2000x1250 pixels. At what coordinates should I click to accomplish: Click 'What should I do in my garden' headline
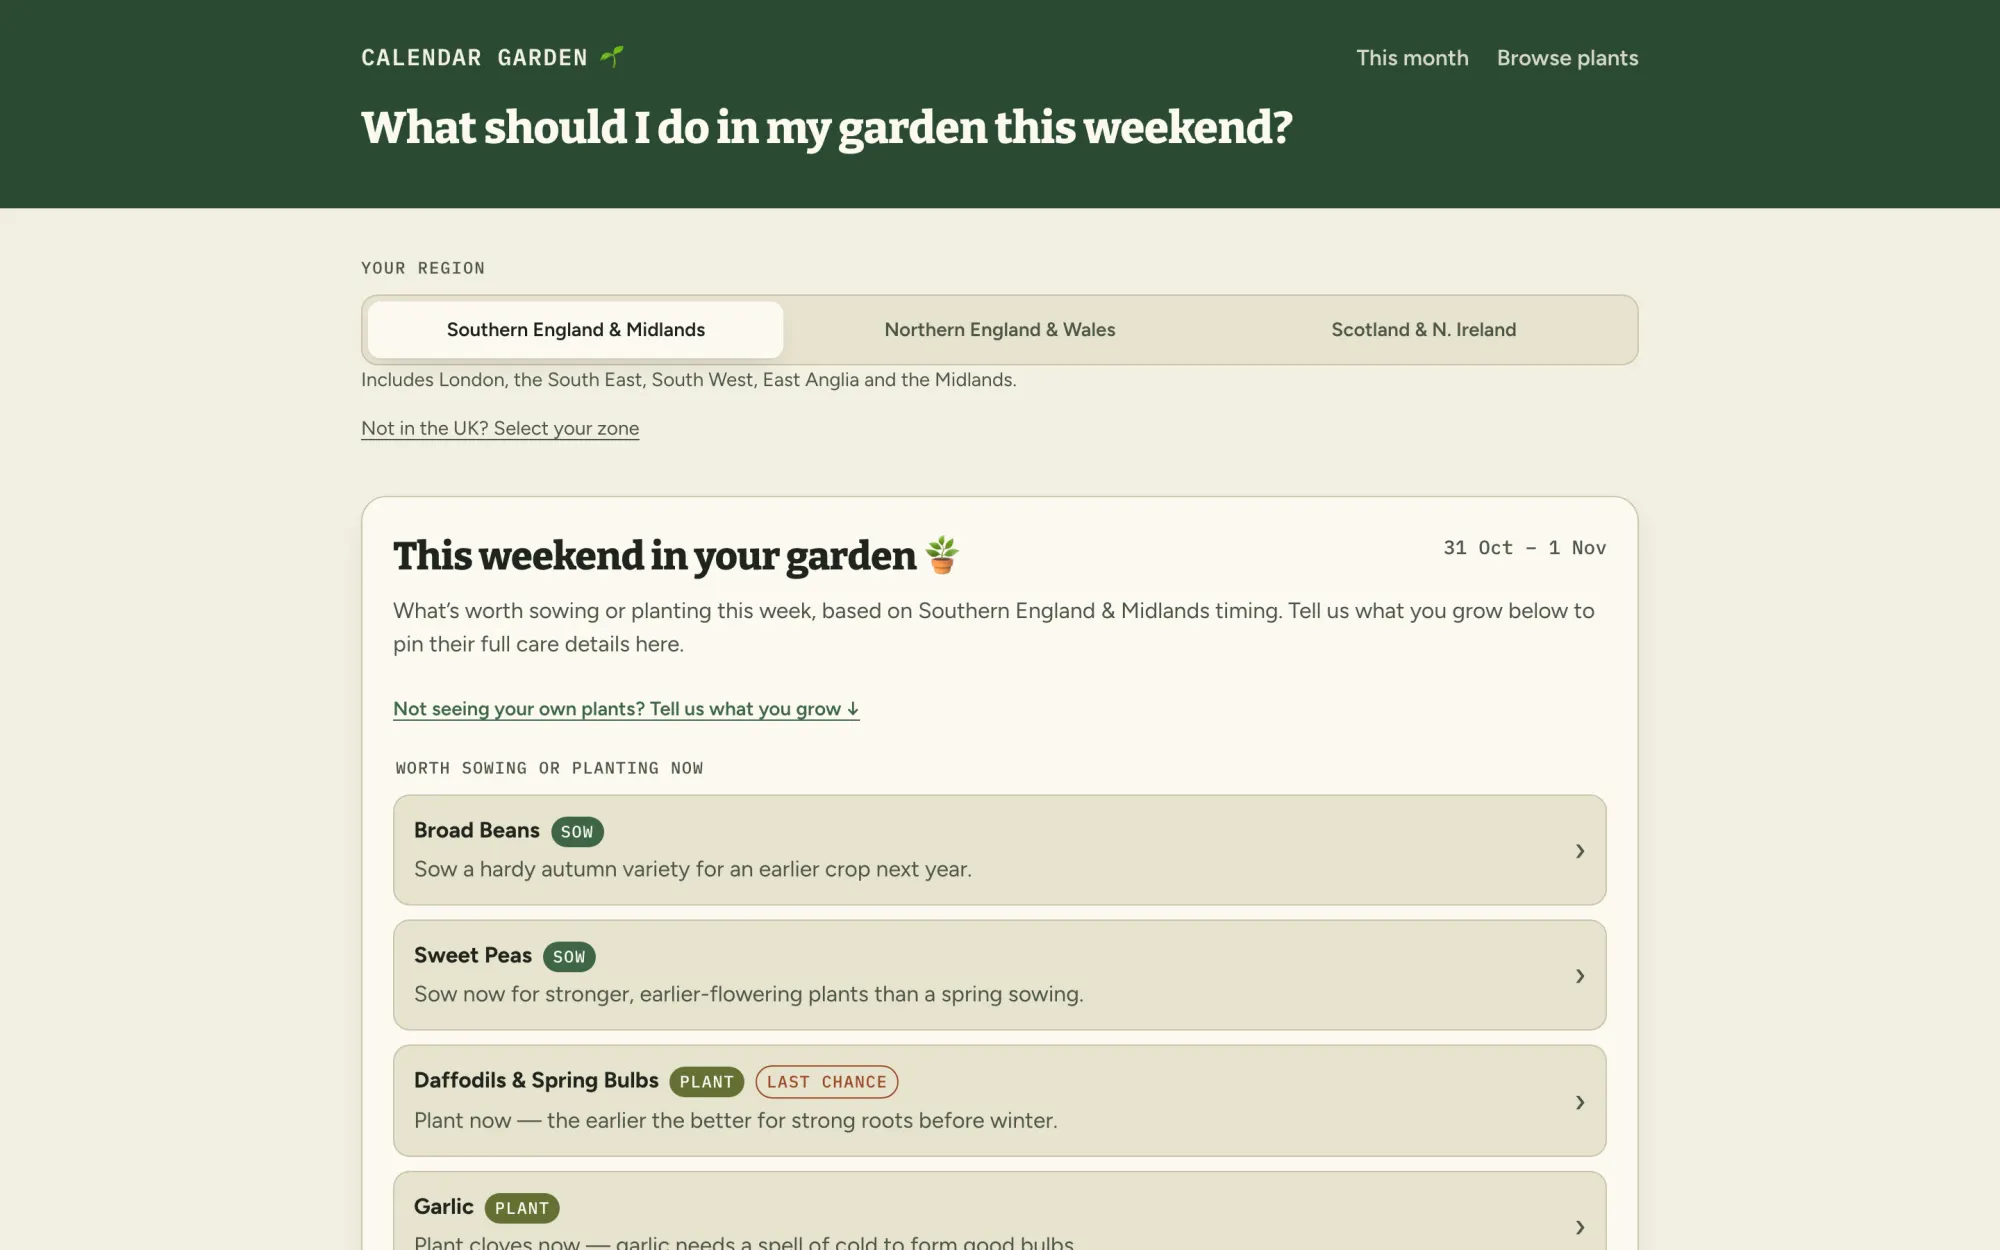click(827, 129)
